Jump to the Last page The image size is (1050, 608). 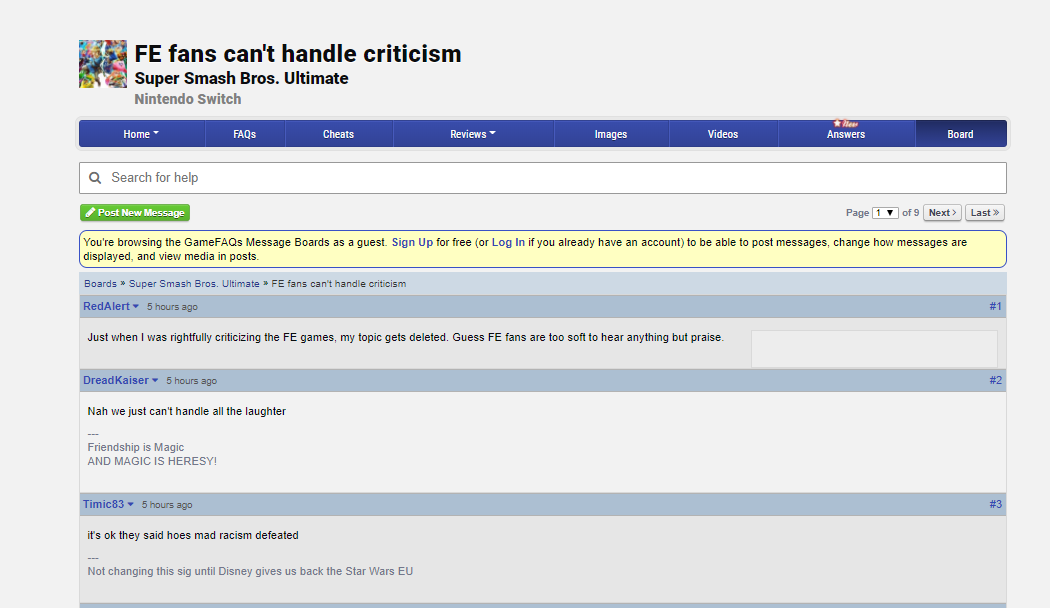pos(984,212)
